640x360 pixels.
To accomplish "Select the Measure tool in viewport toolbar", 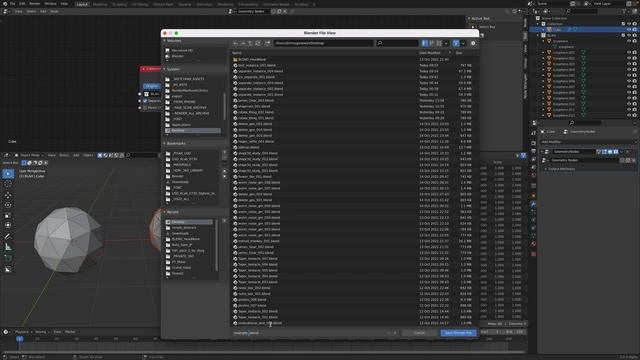I will (x=8, y=247).
